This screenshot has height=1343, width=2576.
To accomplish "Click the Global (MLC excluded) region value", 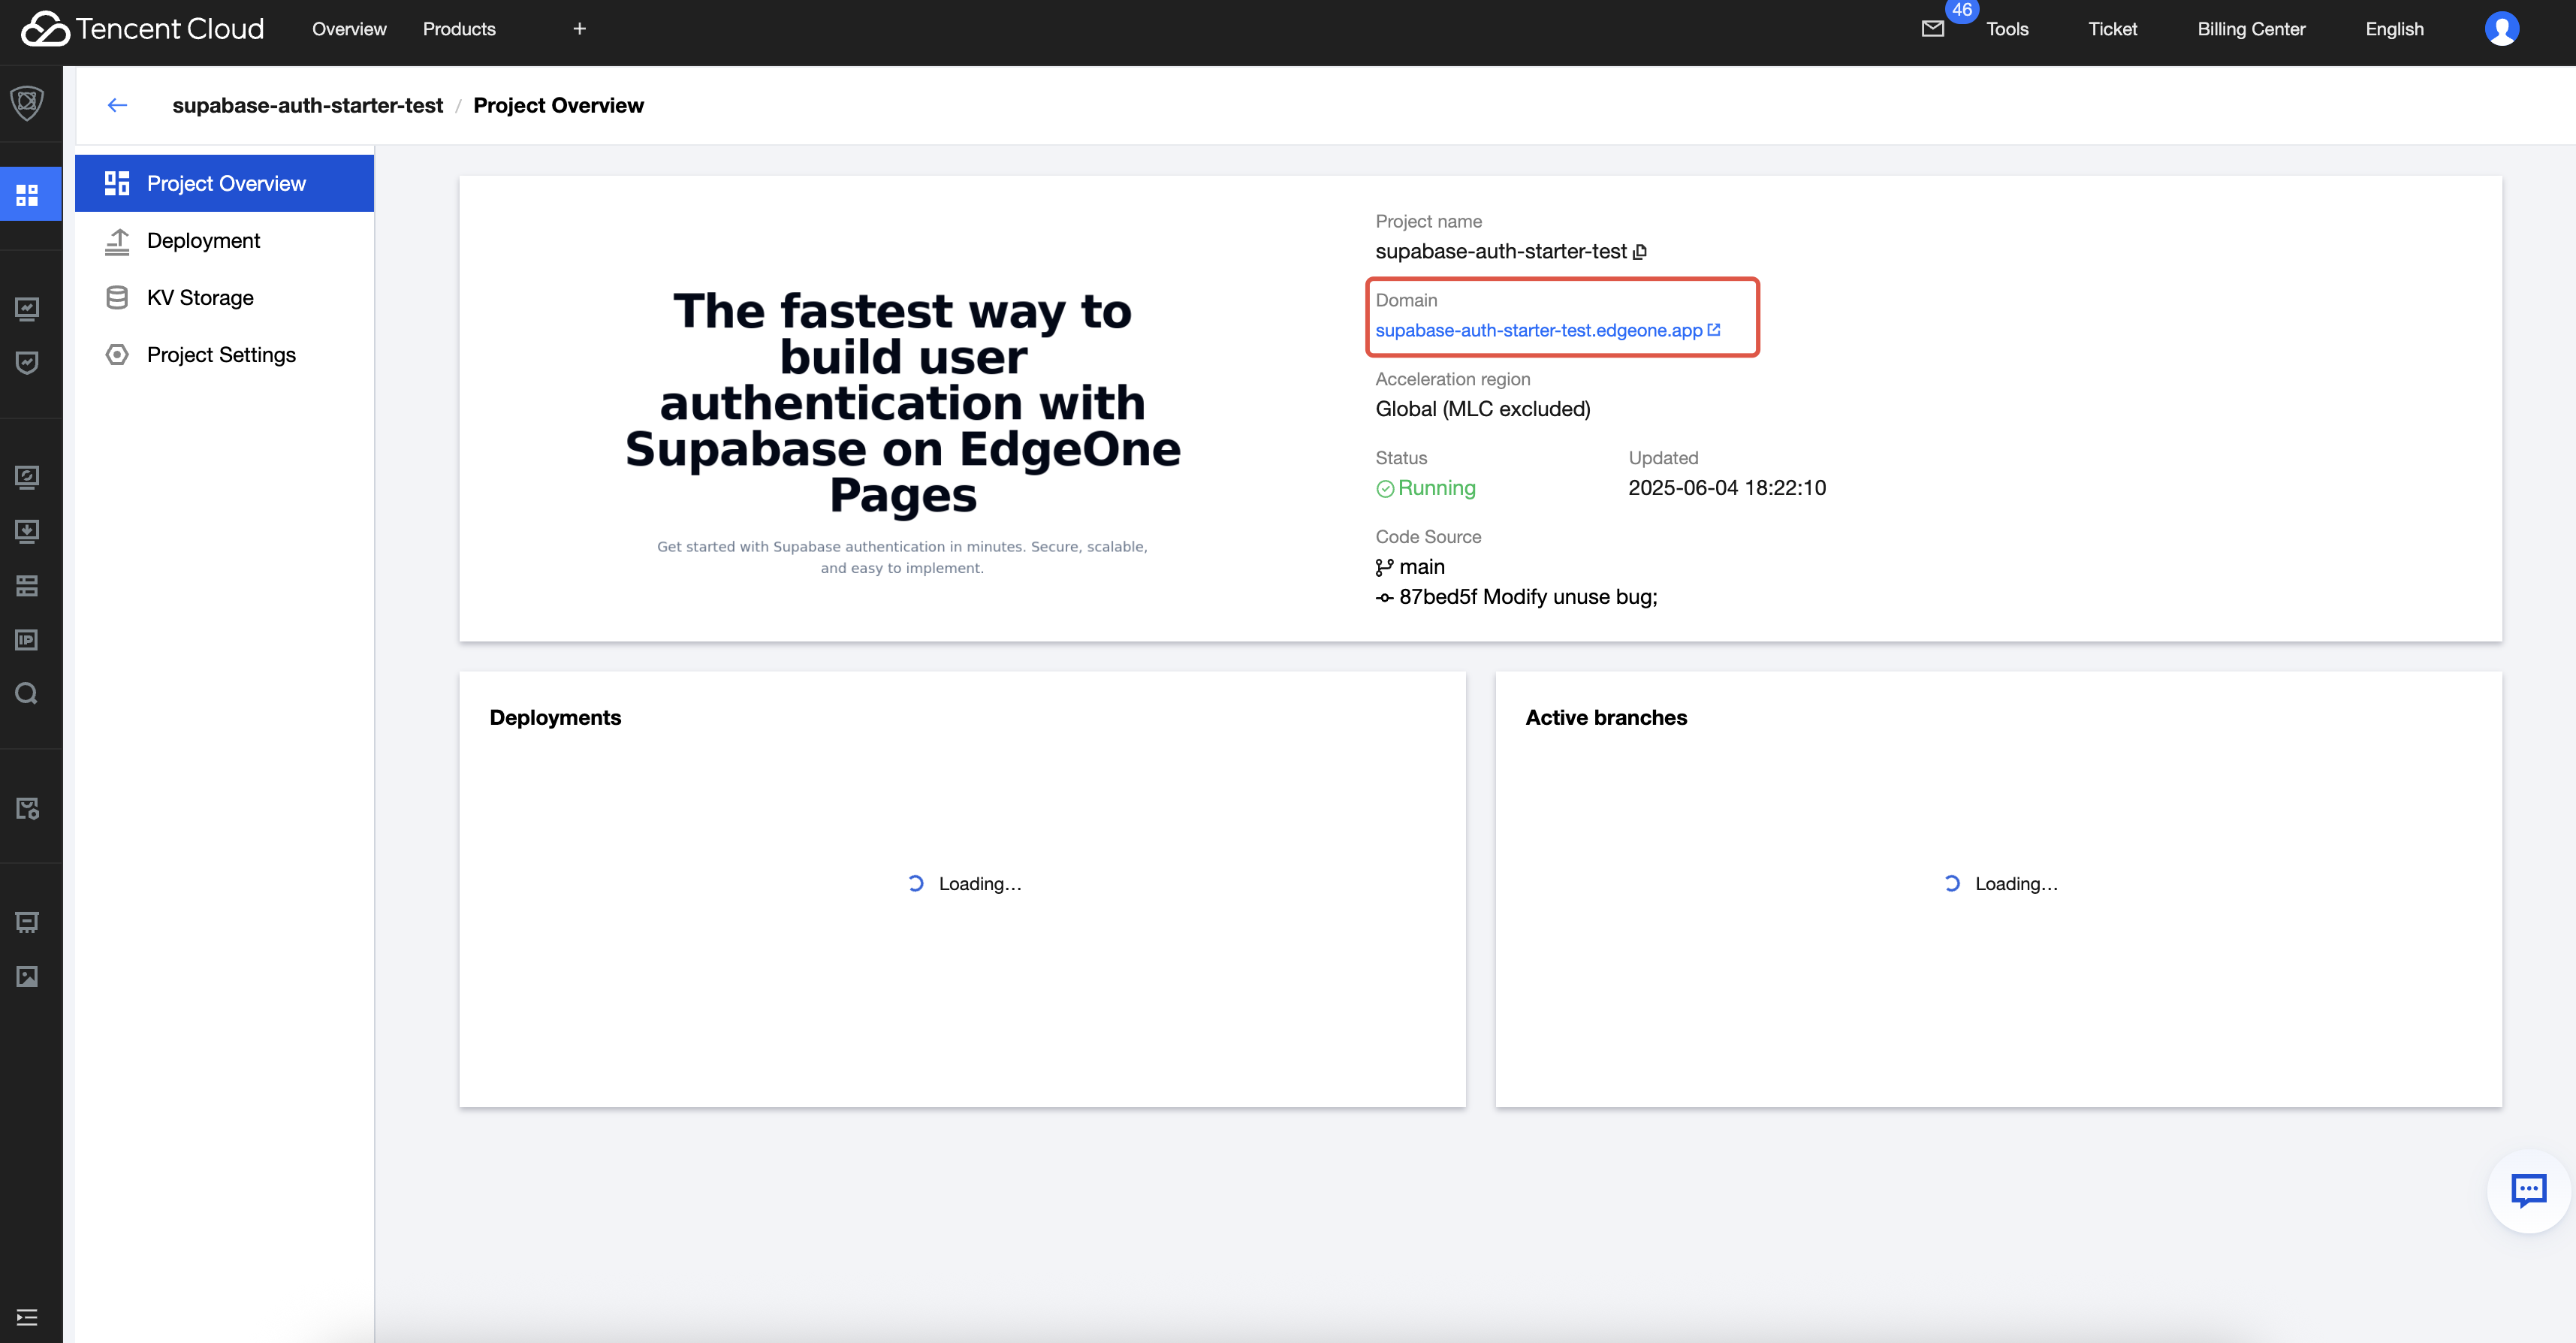I will pyautogui.click(x=1483, y=409).
